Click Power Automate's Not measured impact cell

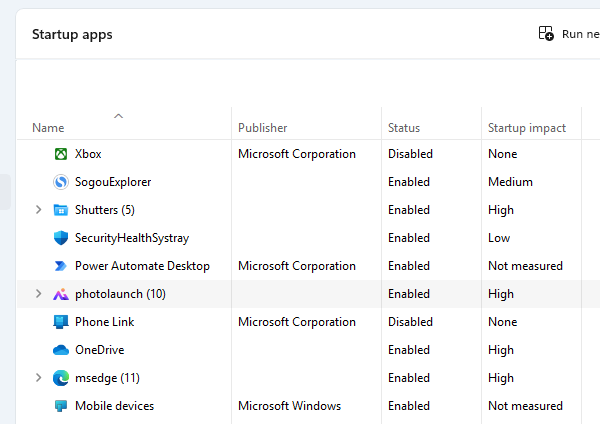pos(525,266)
